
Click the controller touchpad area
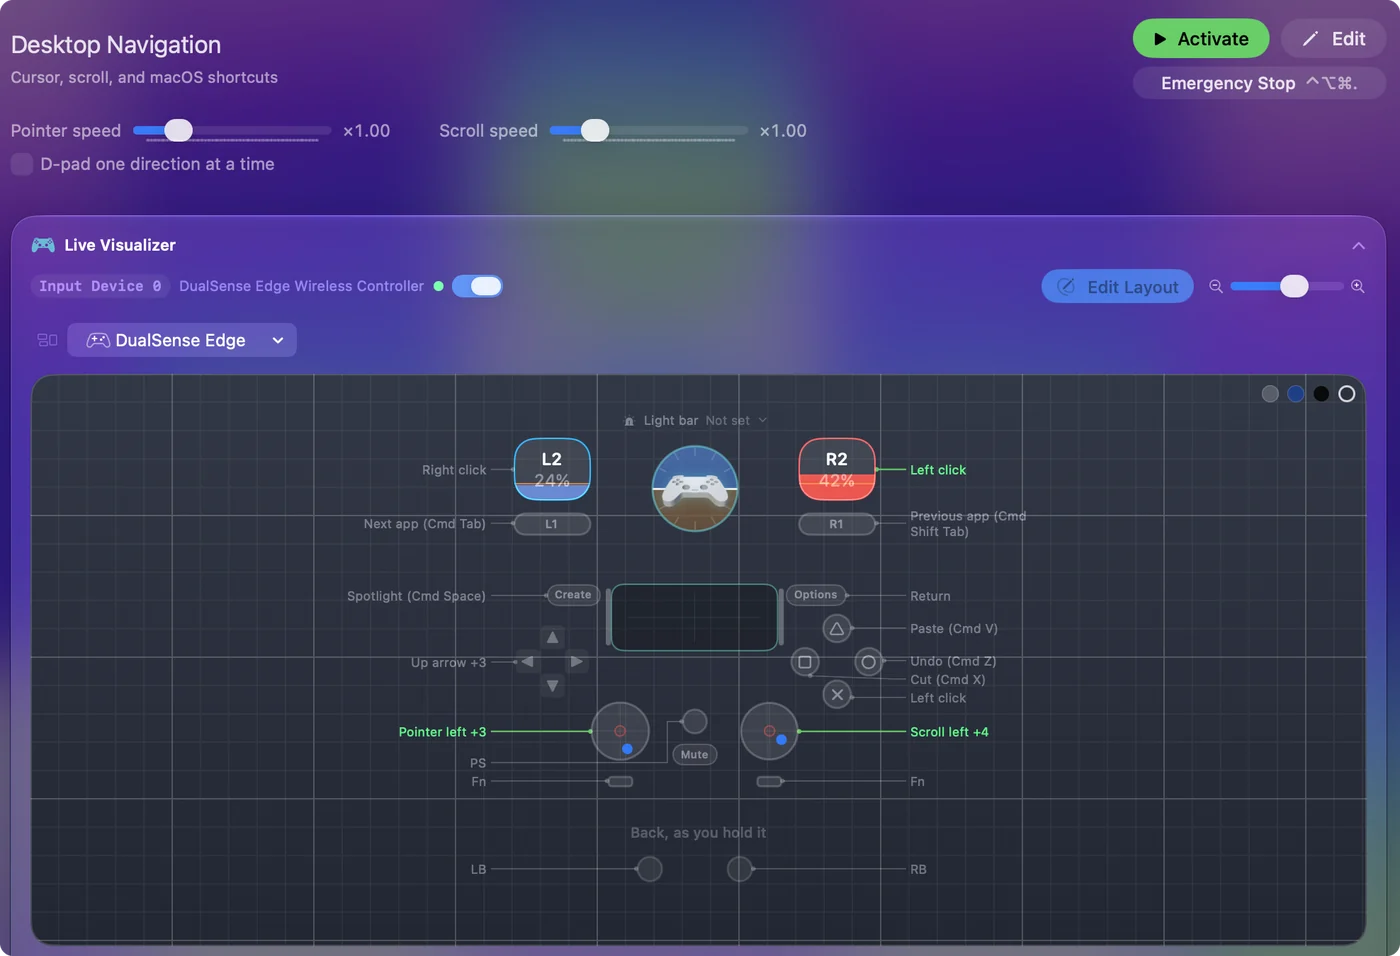tap(695, 618)
